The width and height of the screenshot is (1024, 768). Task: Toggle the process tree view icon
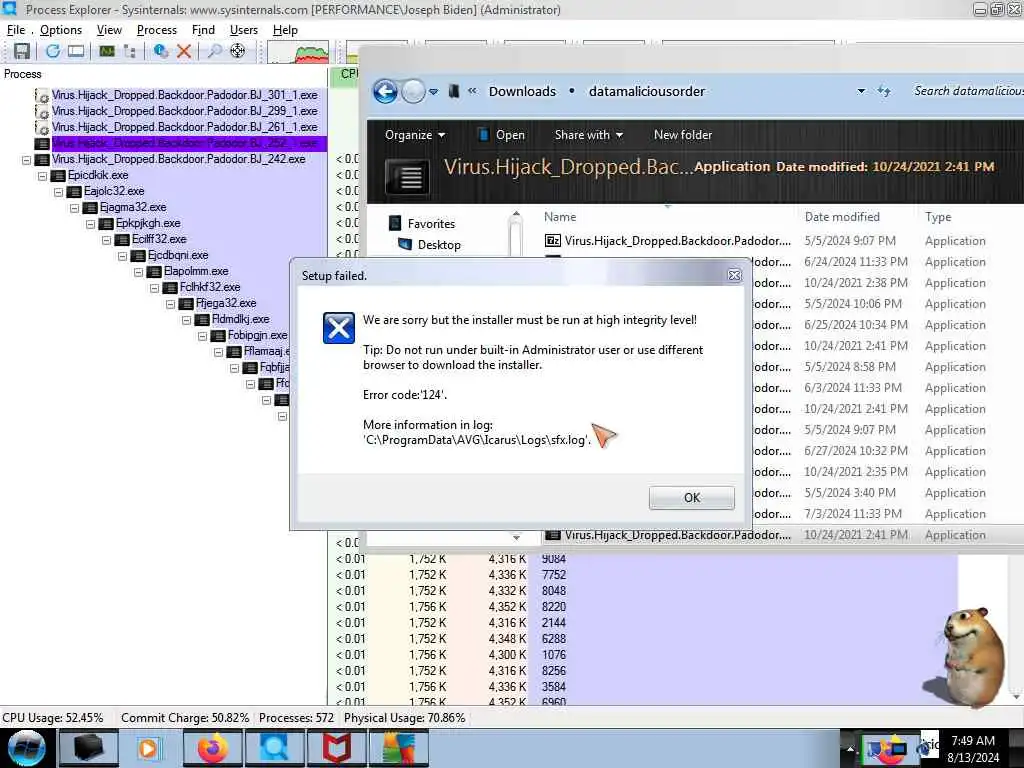click(x=129, y=51)
